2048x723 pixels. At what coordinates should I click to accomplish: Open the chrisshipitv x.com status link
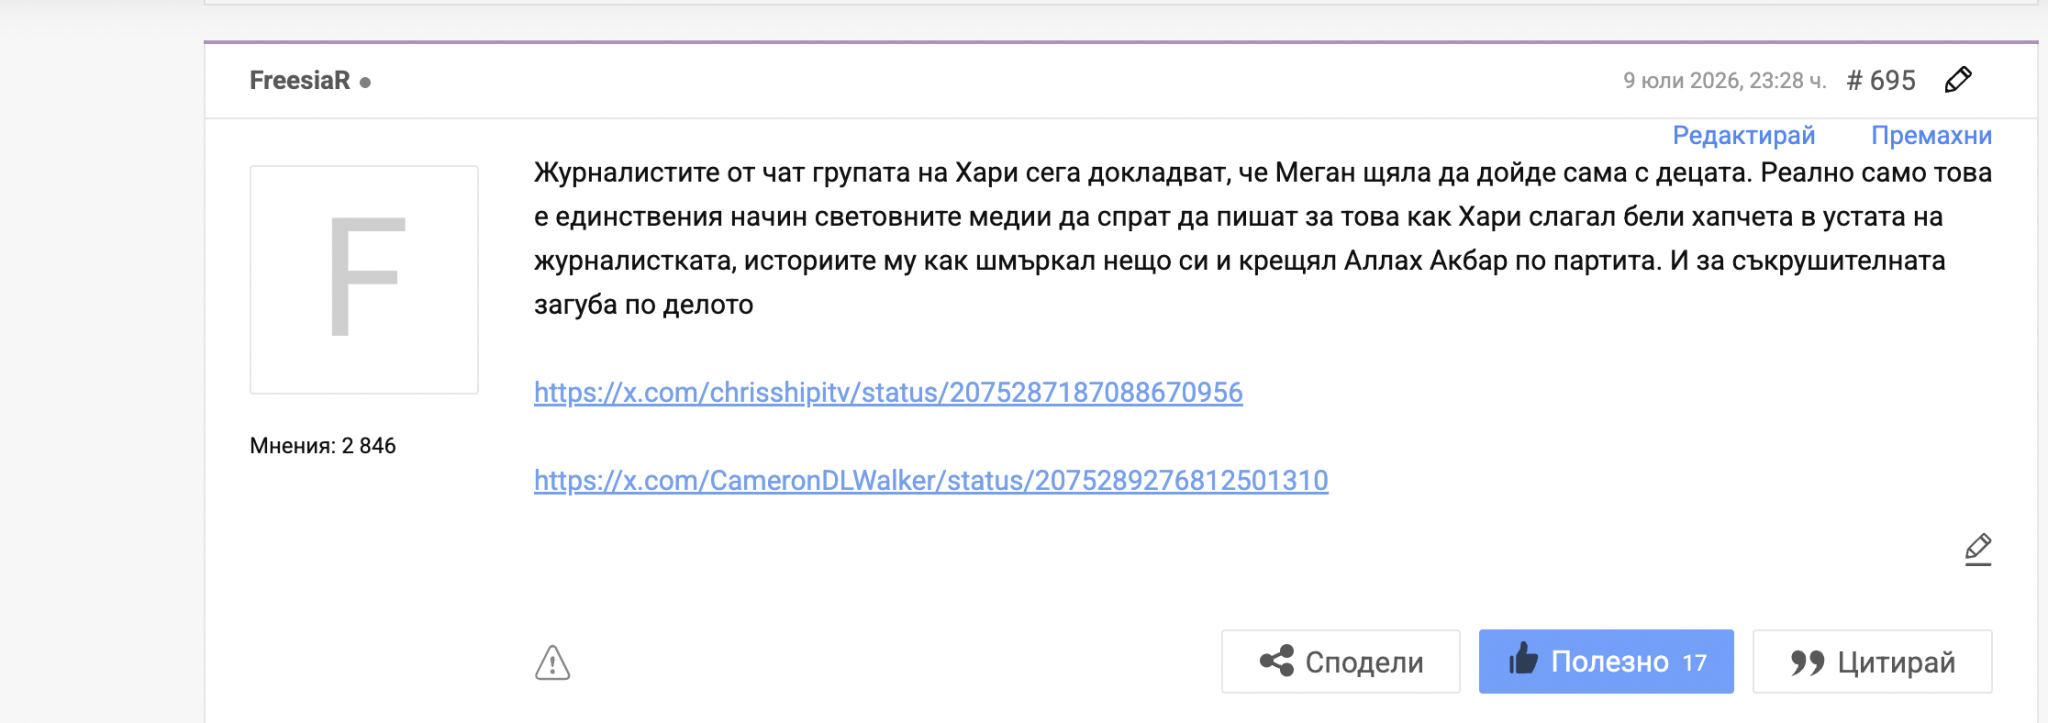coord(888,392)
